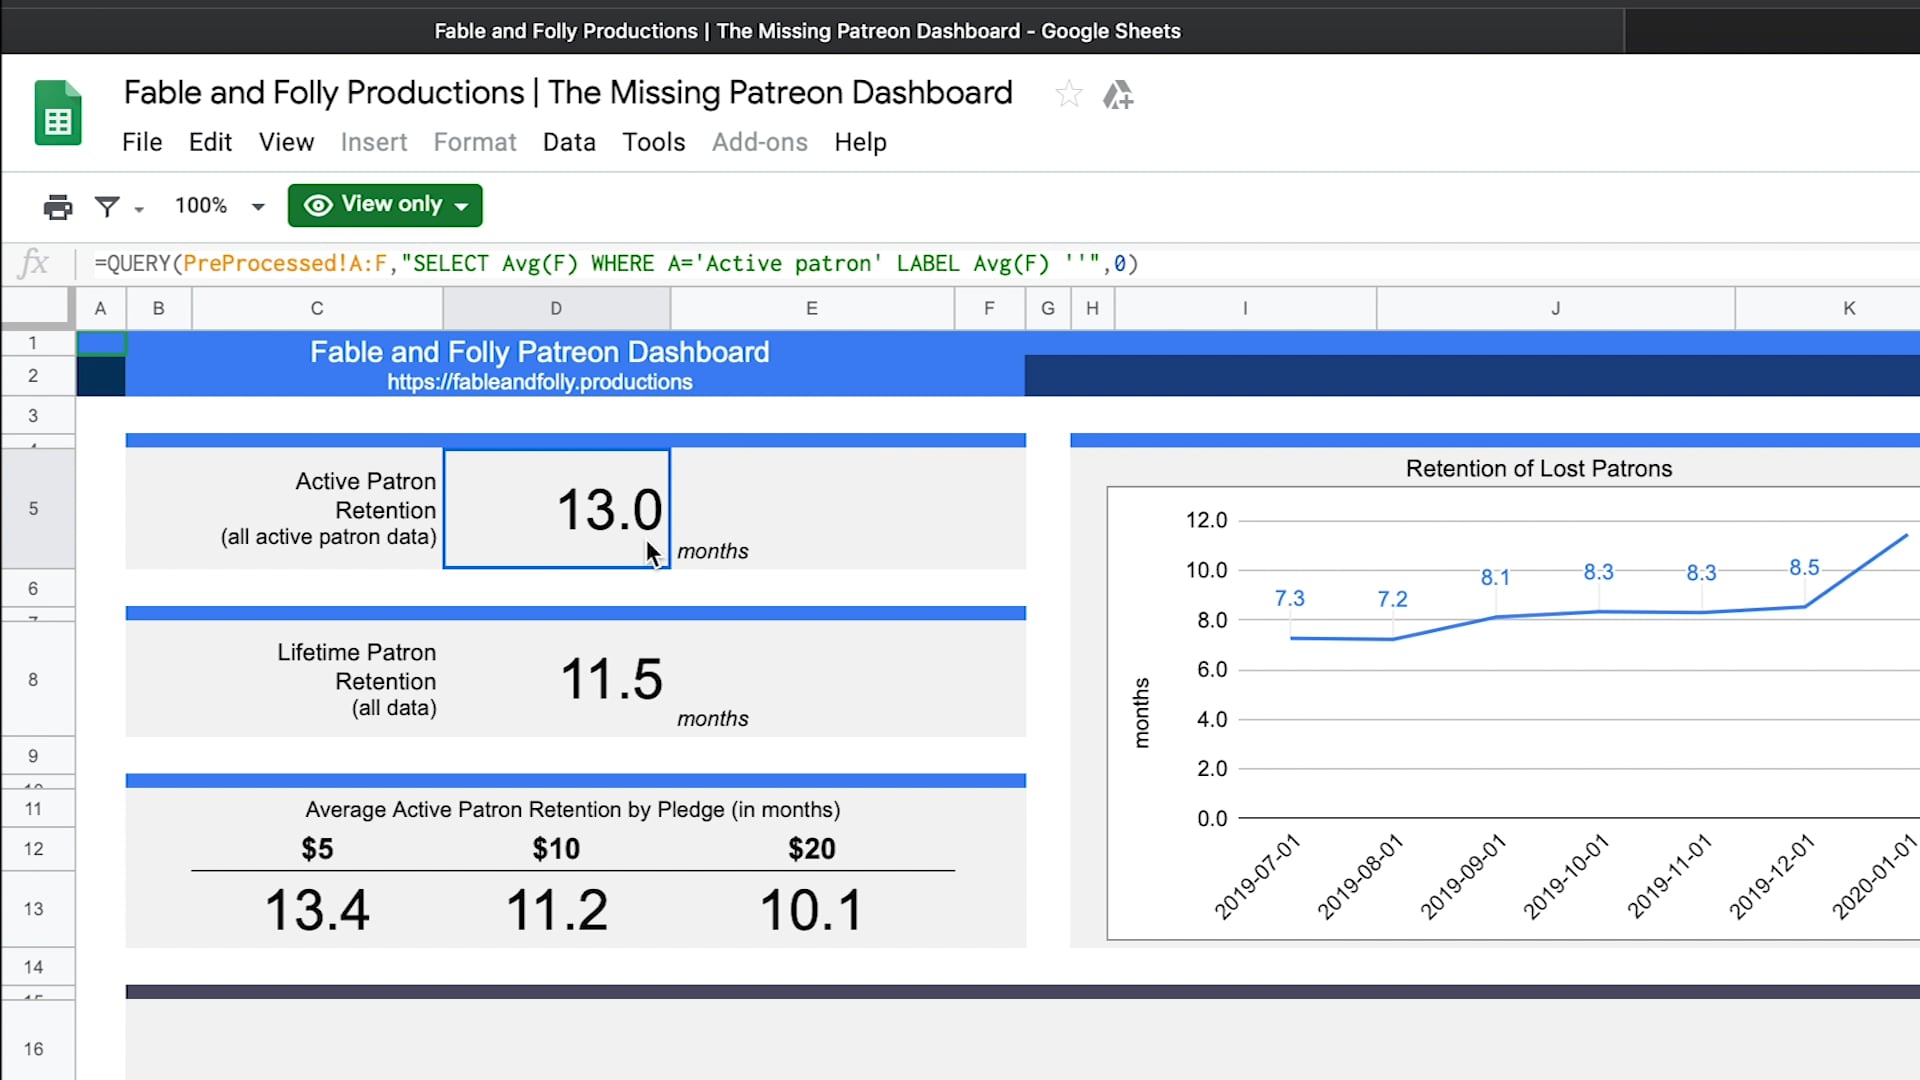Open the File menu
Image resolution: width=1920 pixels, height=1080 pixels.
[x=142, y=142]
